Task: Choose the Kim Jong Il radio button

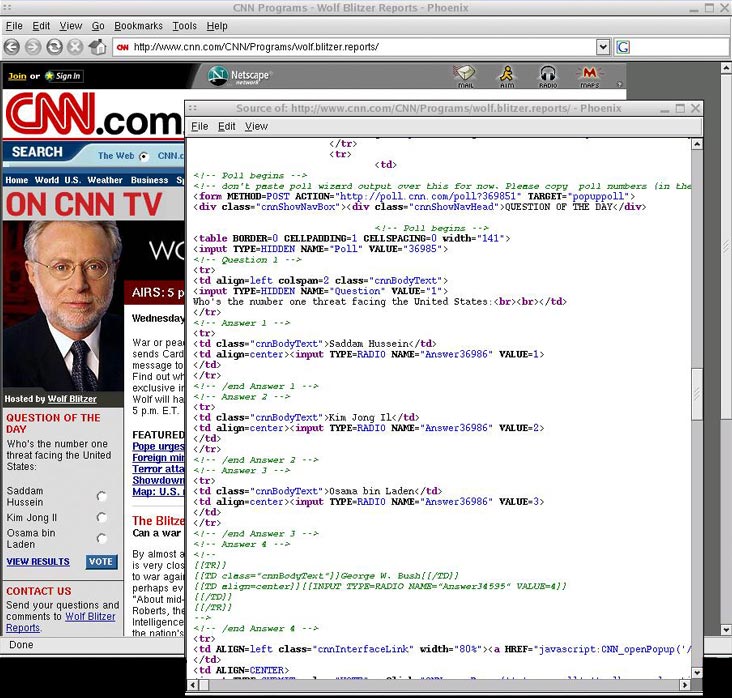Action: [102, 518]
